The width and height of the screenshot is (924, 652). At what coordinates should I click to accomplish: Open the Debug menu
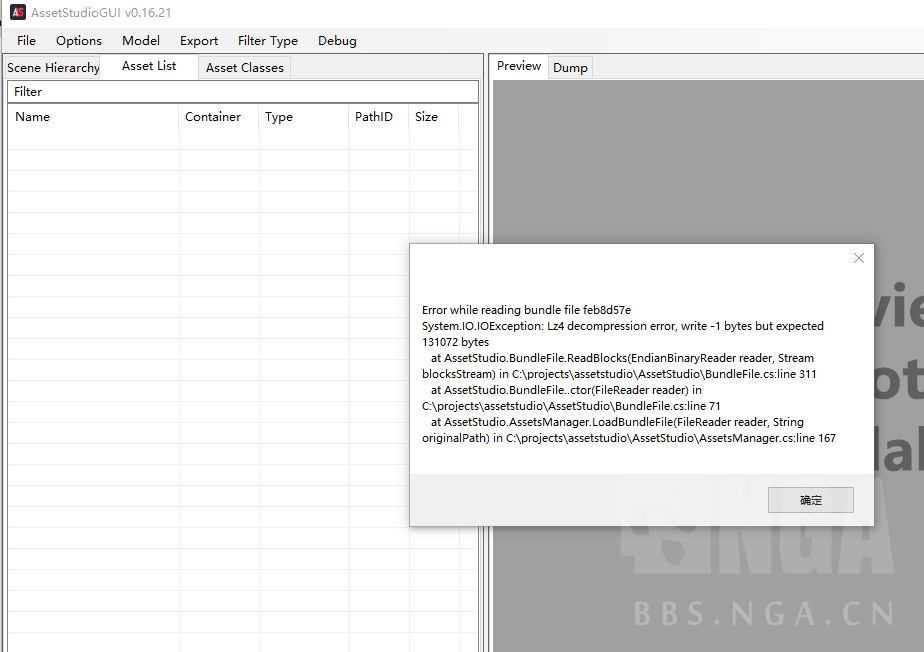click(x=337, y=41)
